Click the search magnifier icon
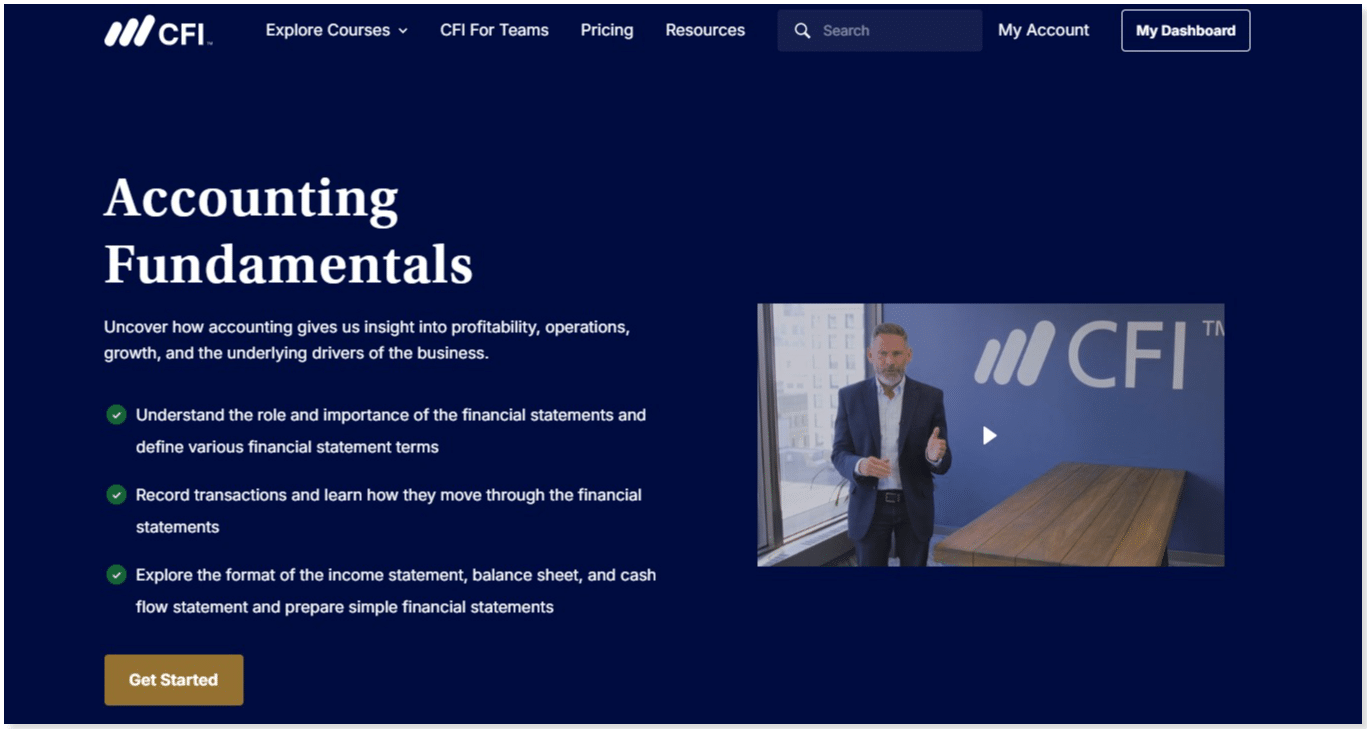The width and height of the screenshot is (1367, 729). tap(802, 31)
